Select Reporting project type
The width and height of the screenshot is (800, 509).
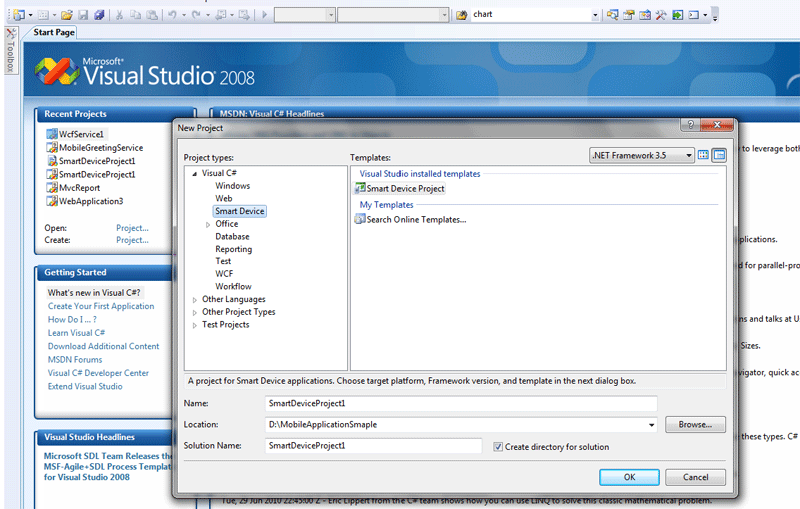pyautogui.click(x=234, y=249)
